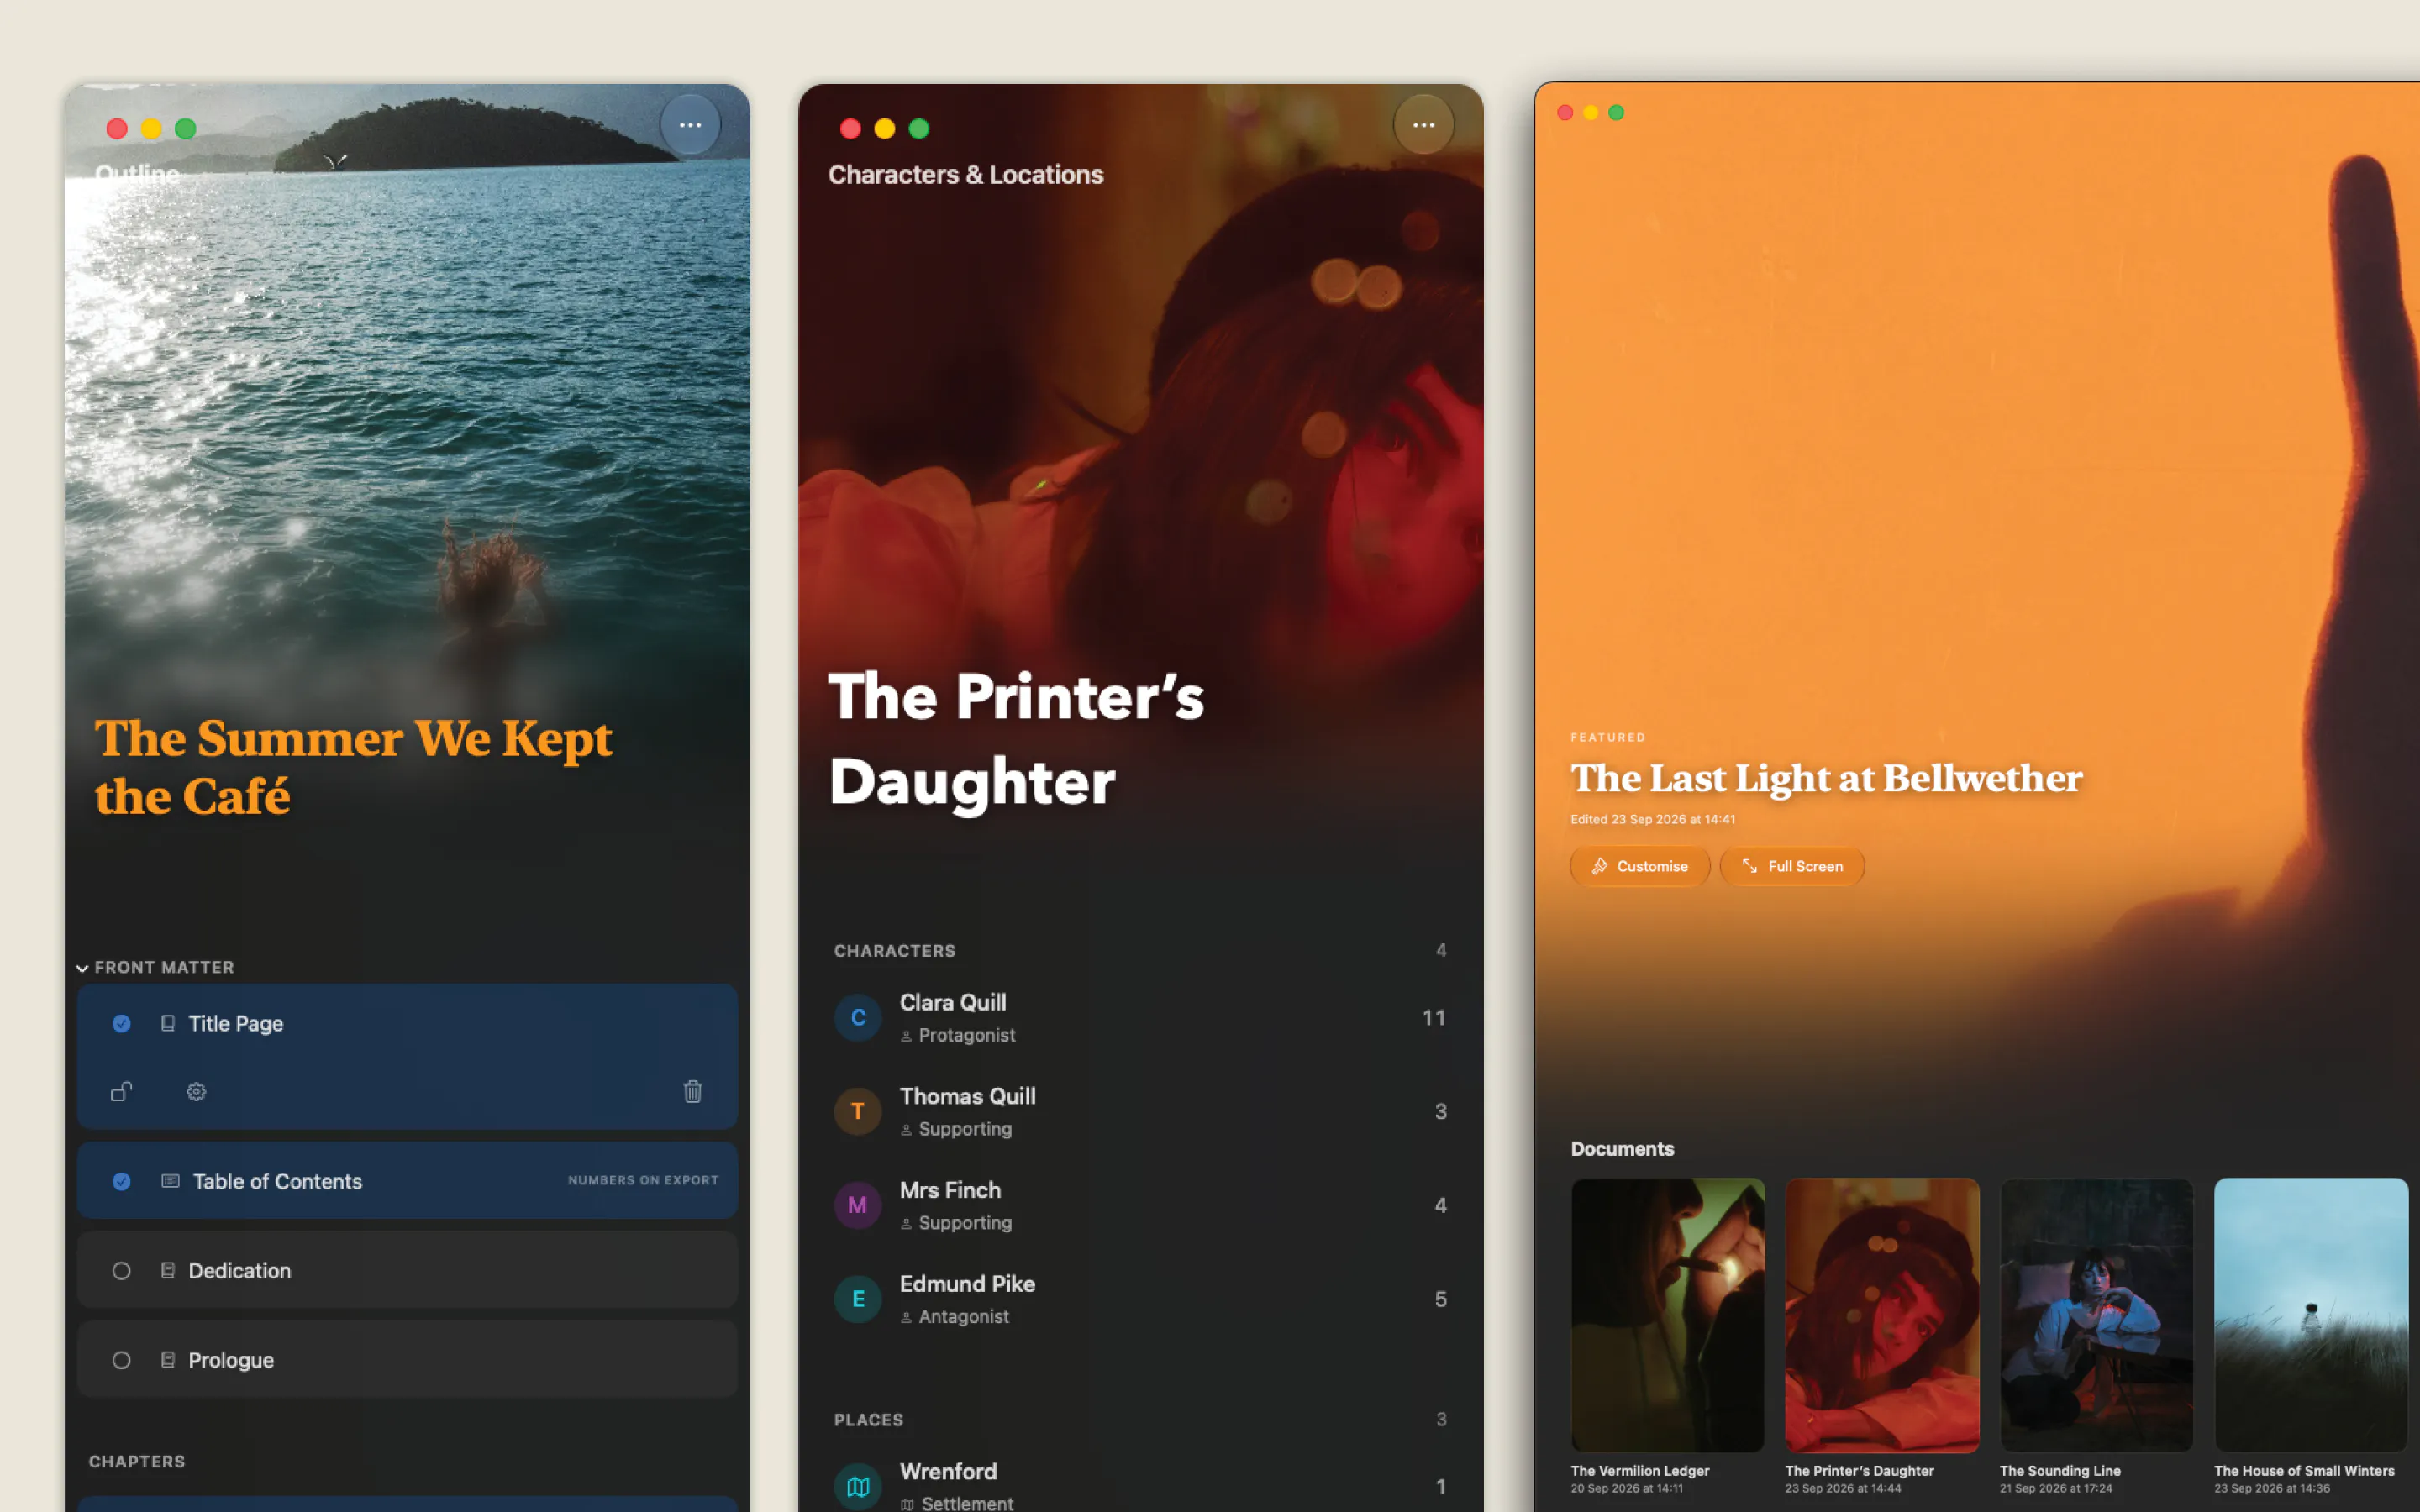Click Thomas Quill's T avatar
Viewport: 2420px width, 1512px height.
point(858,1111)
